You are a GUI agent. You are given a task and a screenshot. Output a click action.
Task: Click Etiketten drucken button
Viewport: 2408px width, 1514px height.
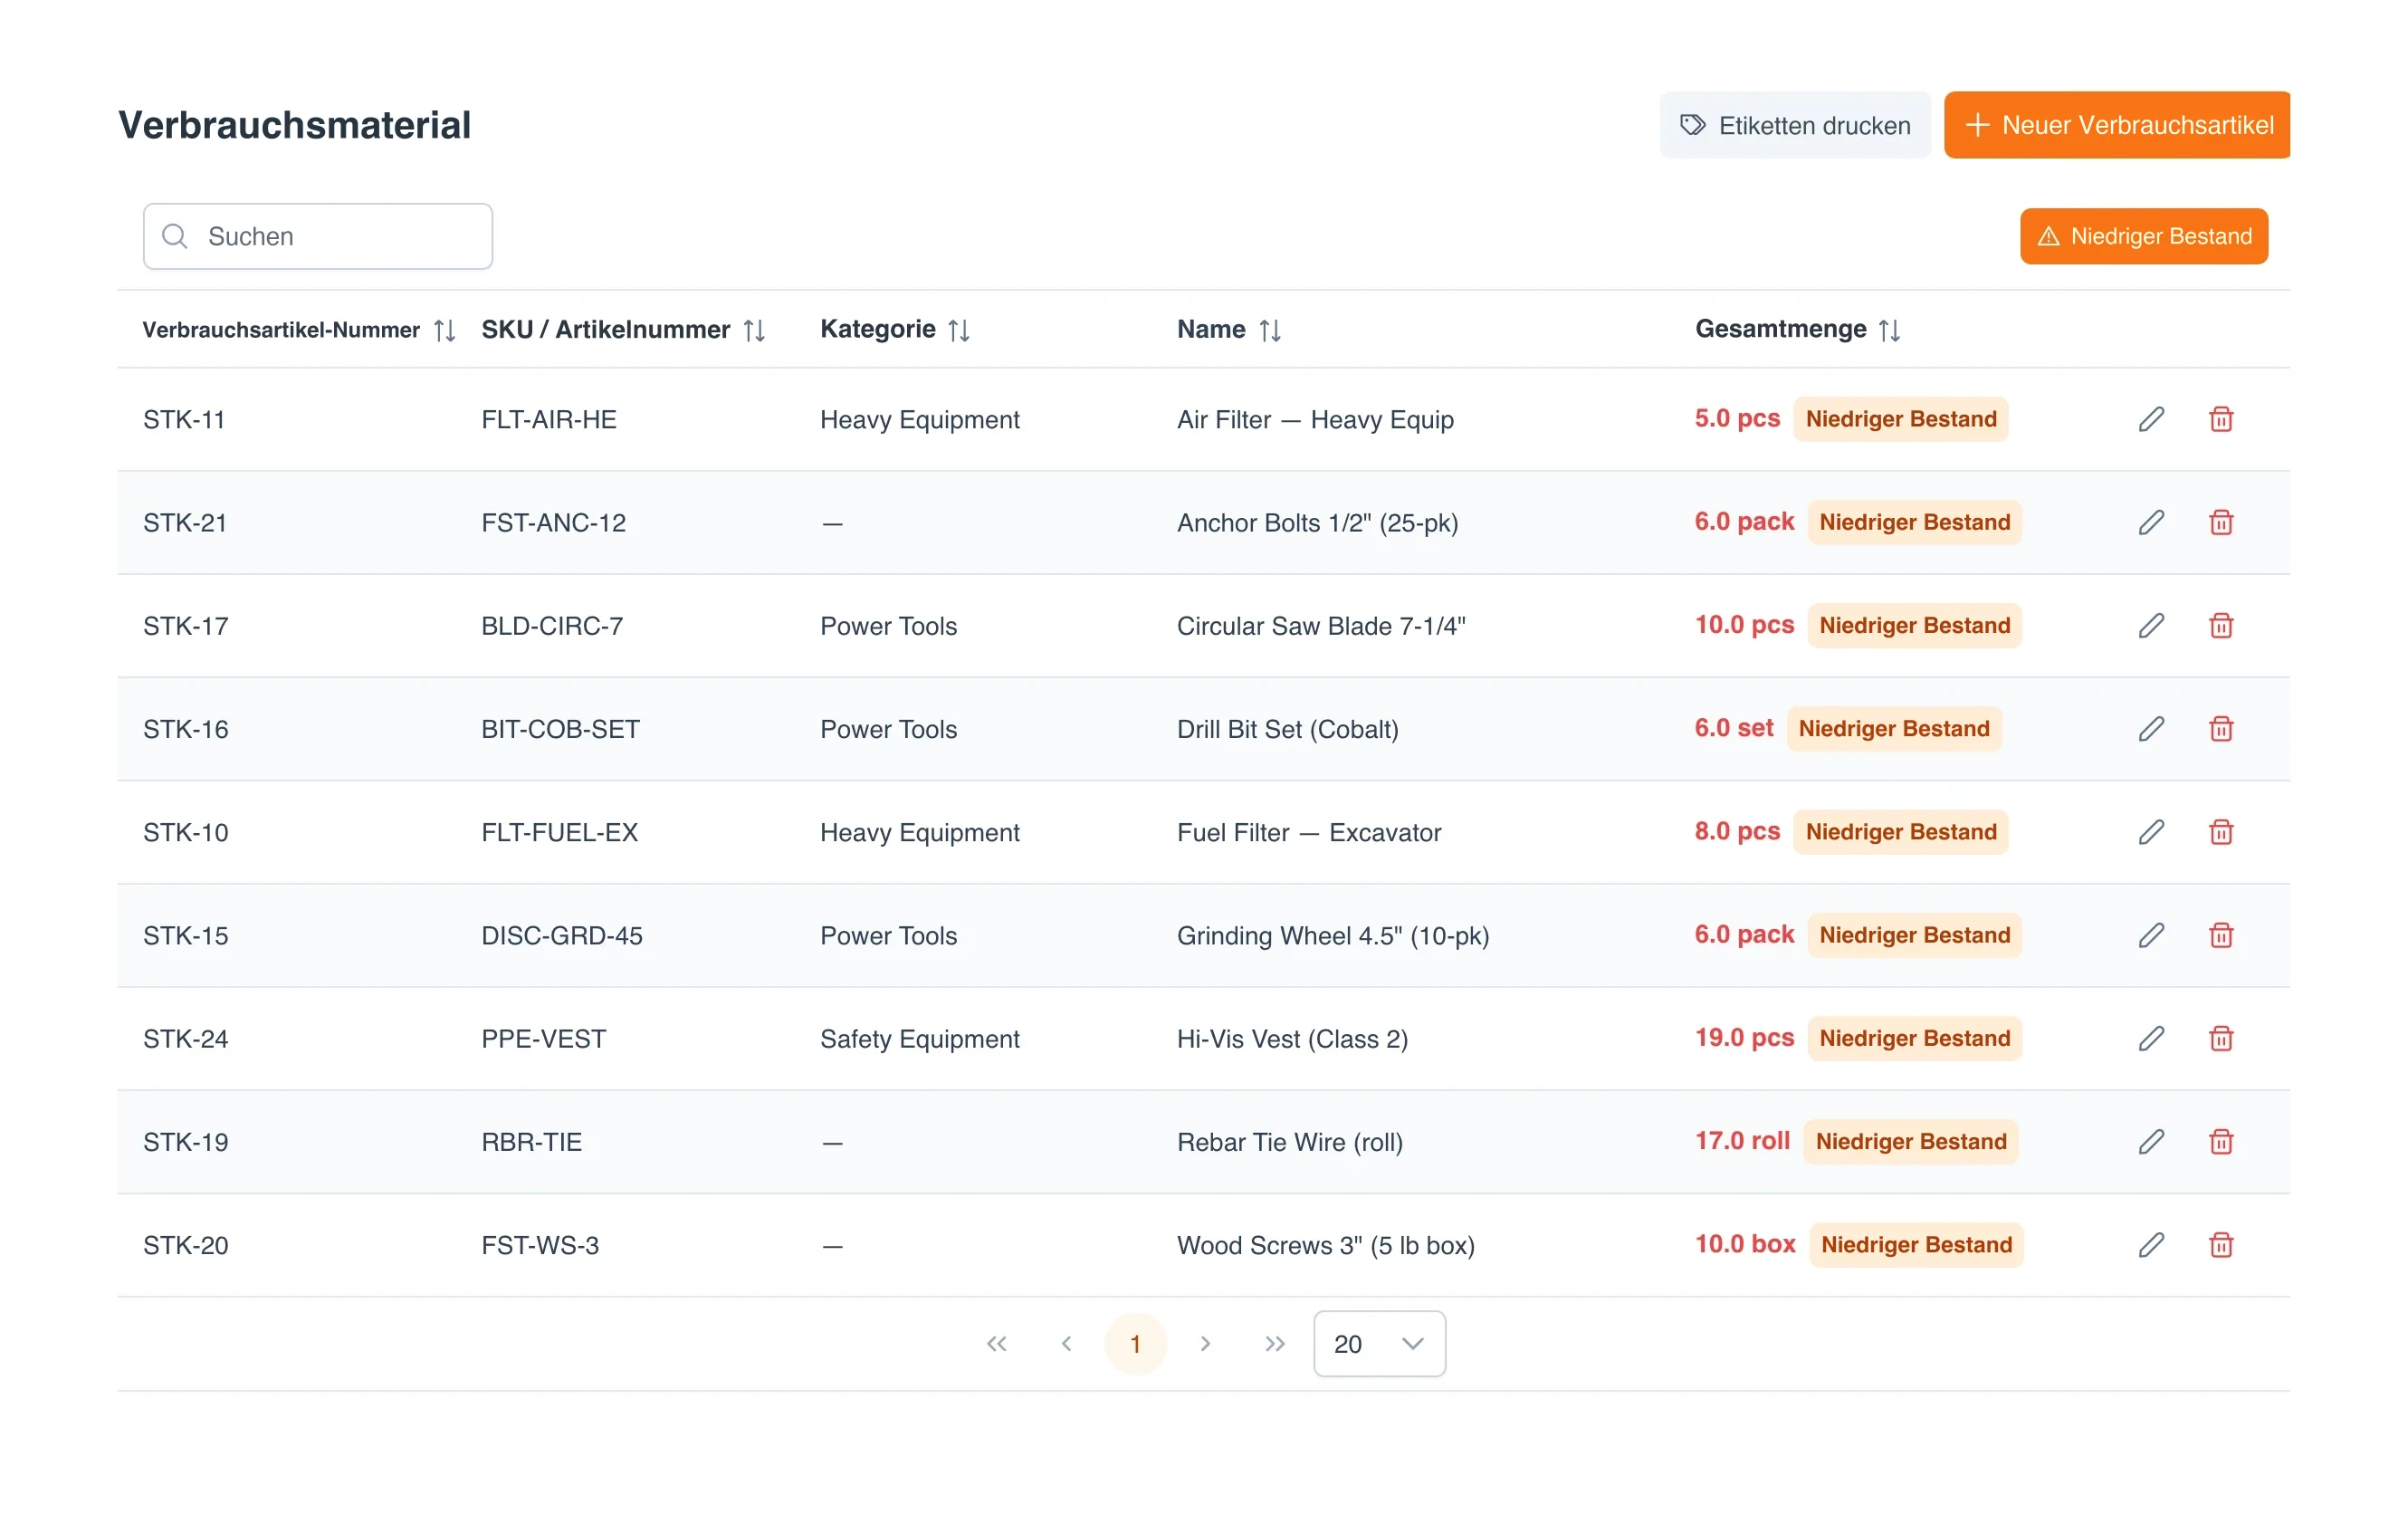tap(1795, 125)
